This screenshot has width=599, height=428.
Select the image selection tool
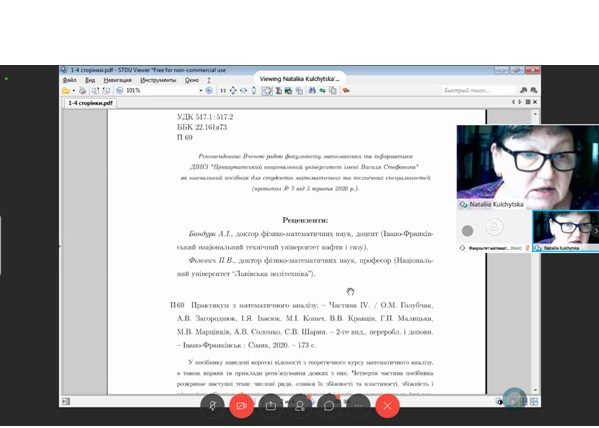click(288, 91)
